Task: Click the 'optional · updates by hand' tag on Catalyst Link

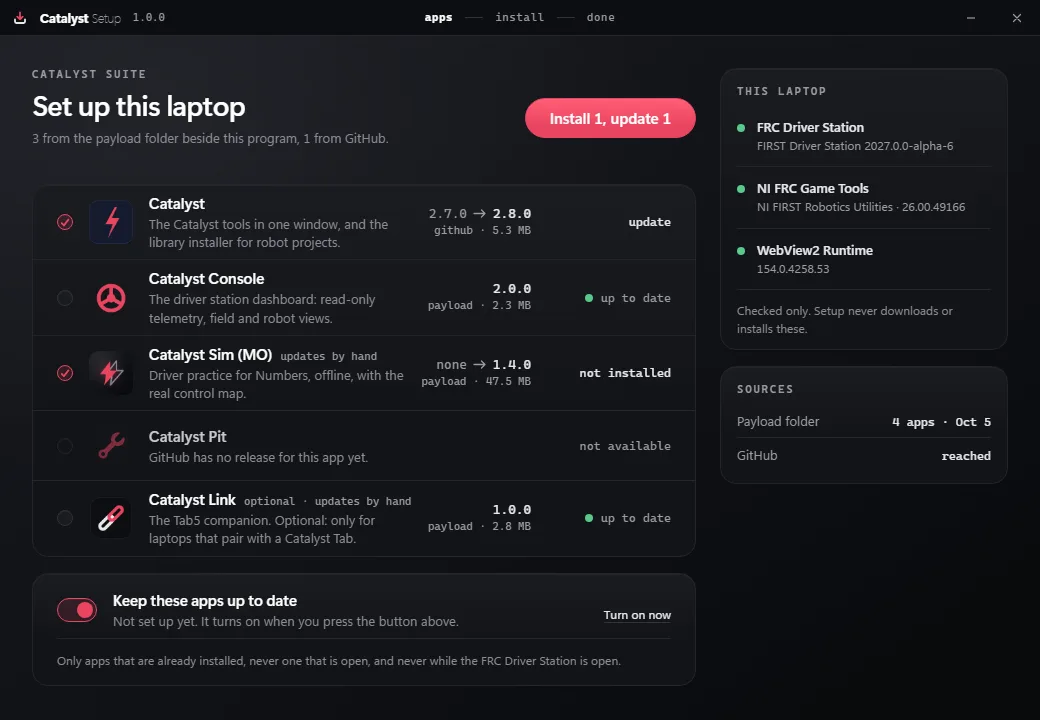Action: (x=328, y=501)
